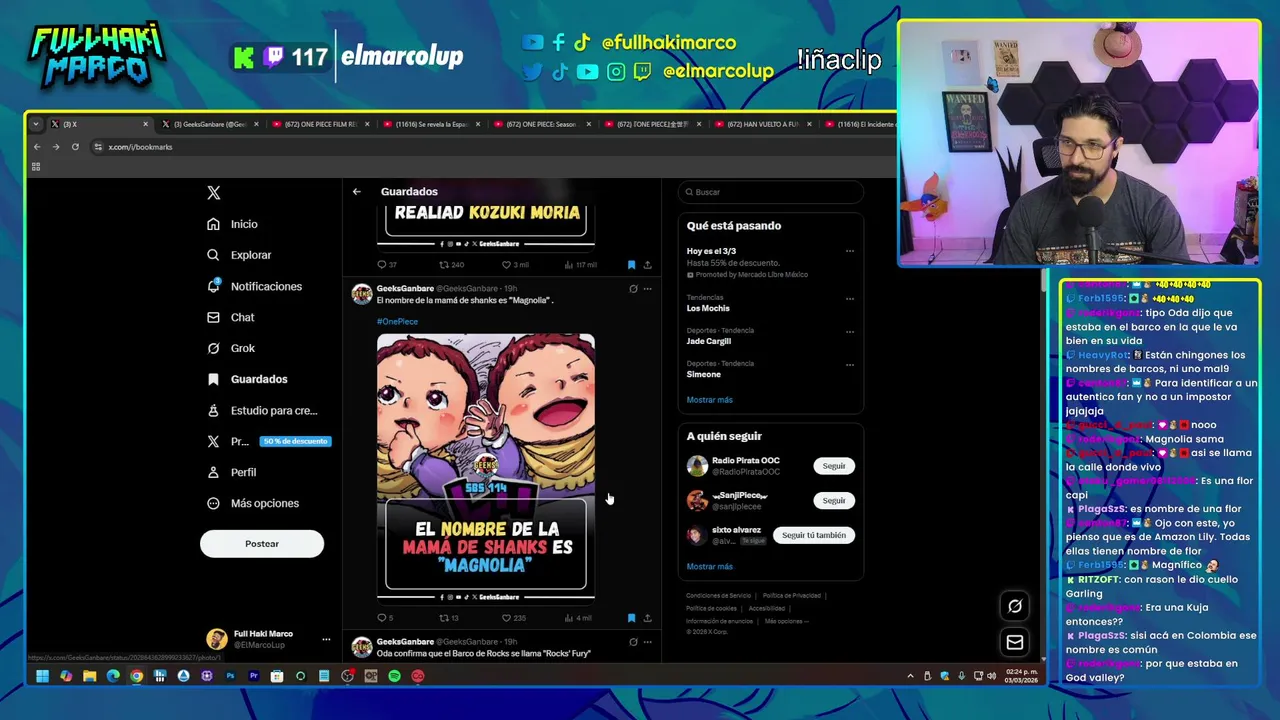Viewport: 1280px width, 720px height.
Task: Toggle bookmark on the Kozuki Moria post
Action: [x=631, y=265]
